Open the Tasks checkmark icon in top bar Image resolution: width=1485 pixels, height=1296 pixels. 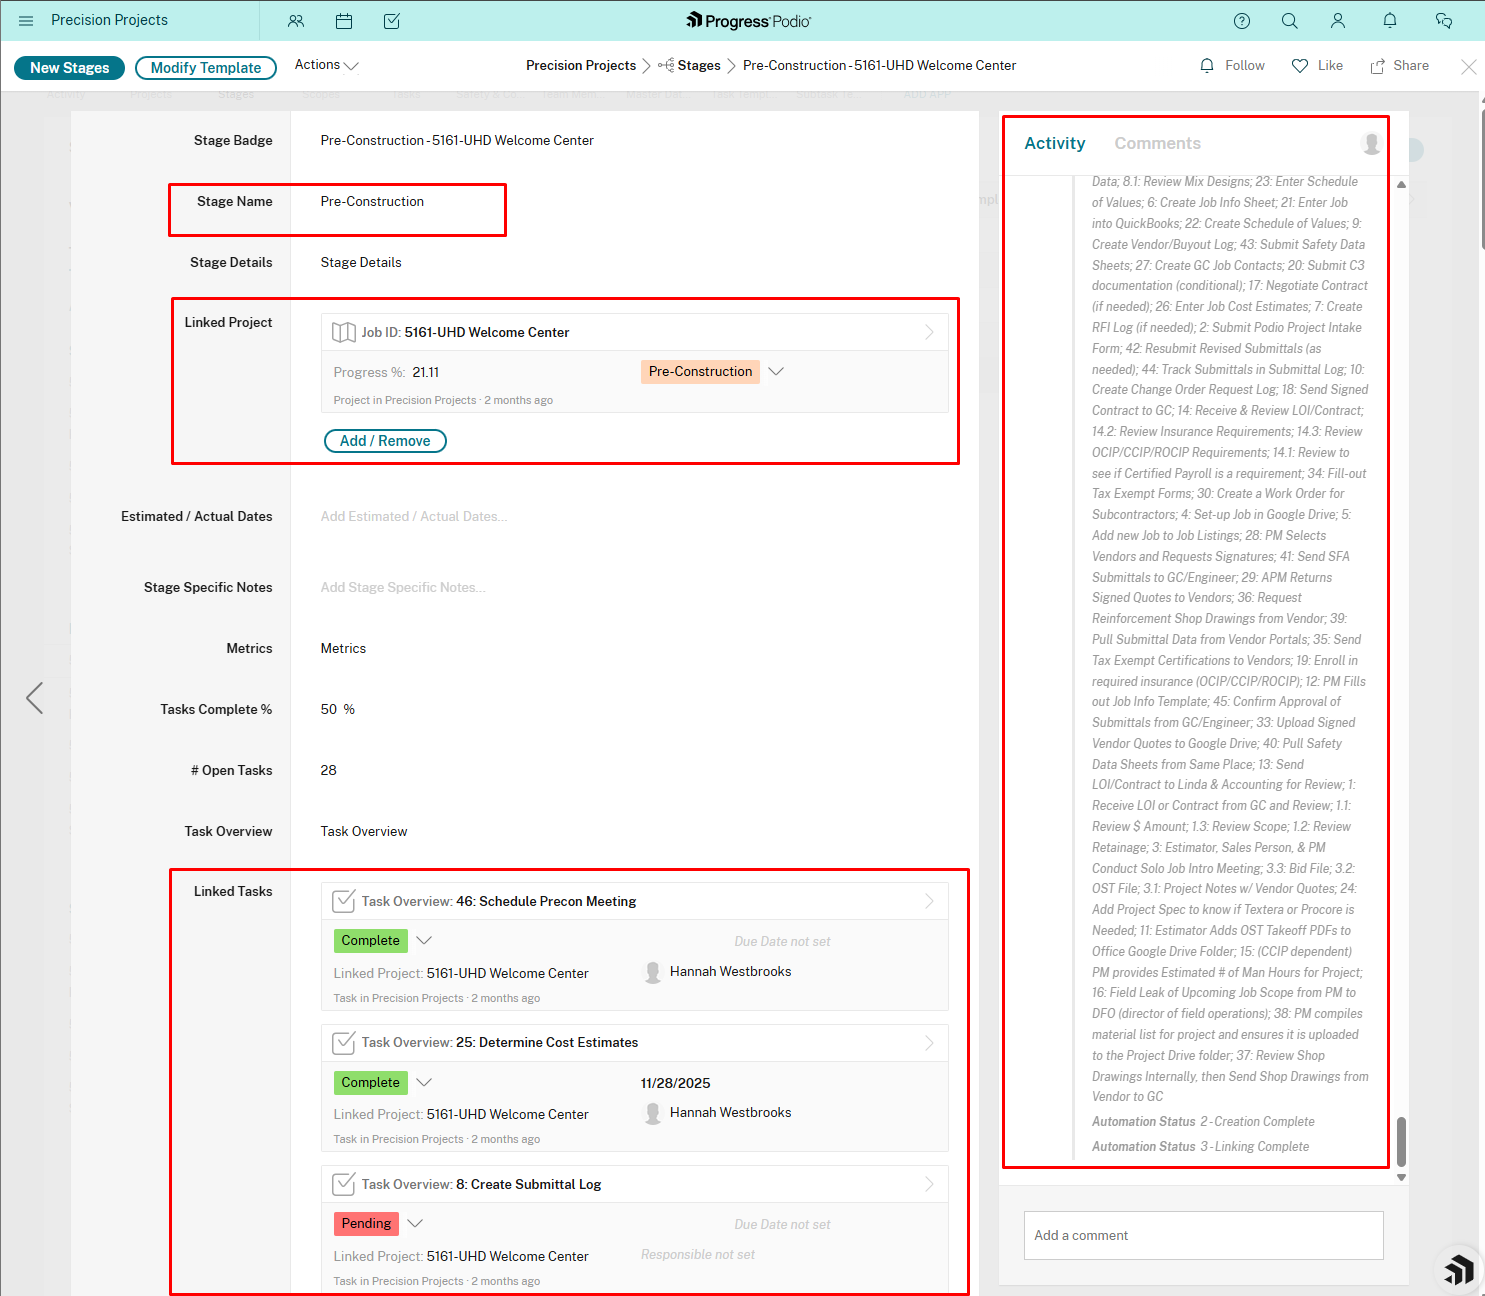tap(392, 20)
